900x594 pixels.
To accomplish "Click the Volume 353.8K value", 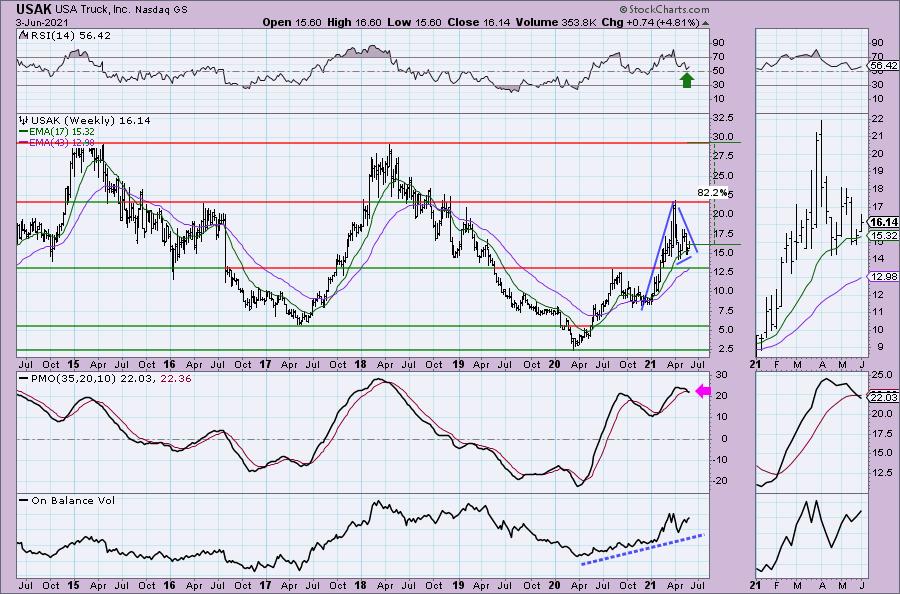I will click(556, 22).
